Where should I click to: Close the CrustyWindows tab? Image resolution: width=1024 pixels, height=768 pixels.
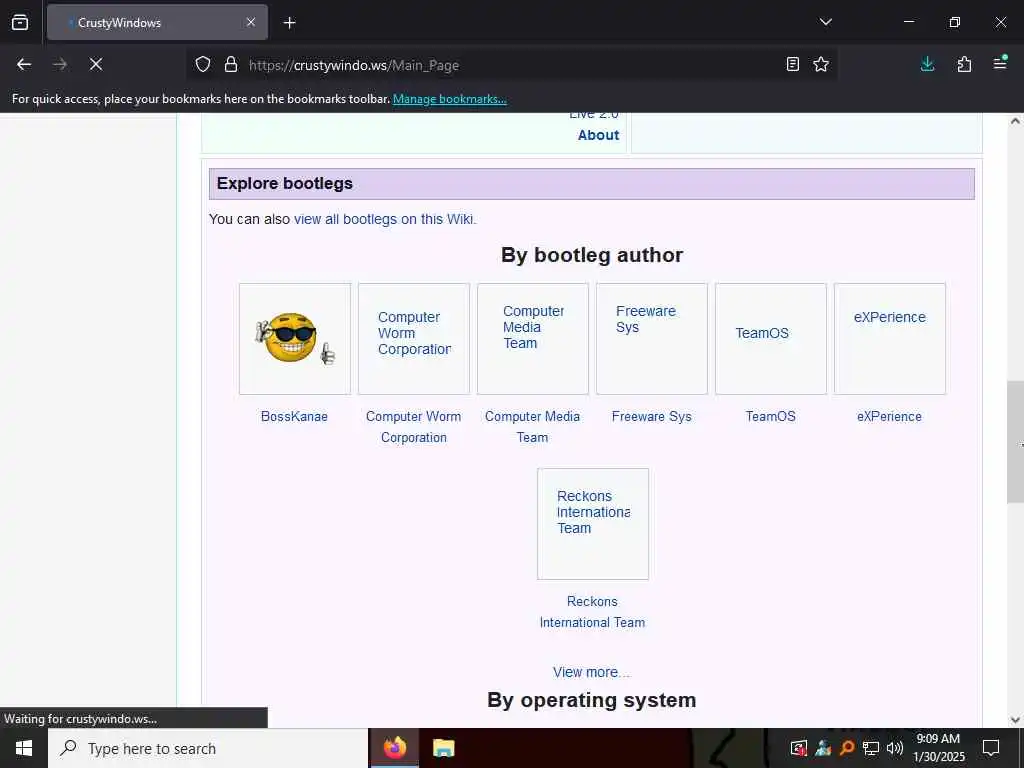(251, 22)
